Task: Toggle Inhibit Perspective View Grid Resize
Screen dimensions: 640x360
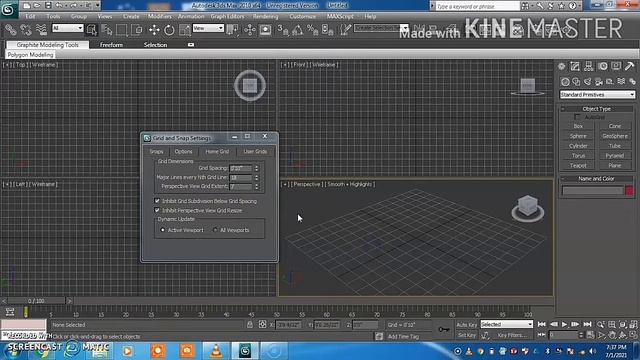Action: (157, 210)
